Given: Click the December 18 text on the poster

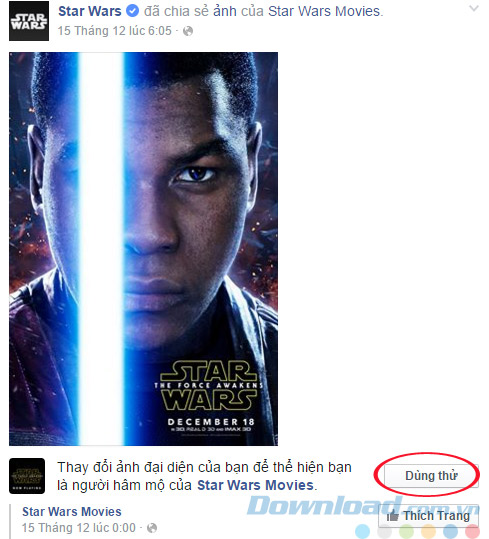Looking at the screenshot, I should pyautogui.click(x=211, y=422).
